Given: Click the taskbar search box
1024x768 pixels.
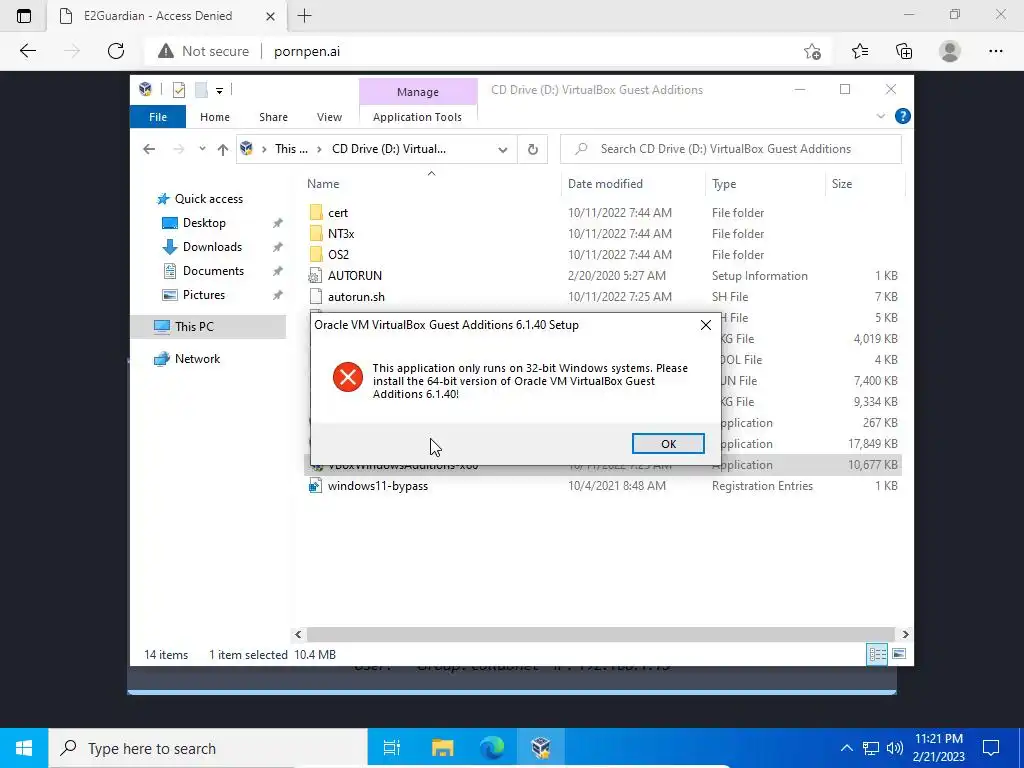Looking at the screenshot, I should pos(208,748).
